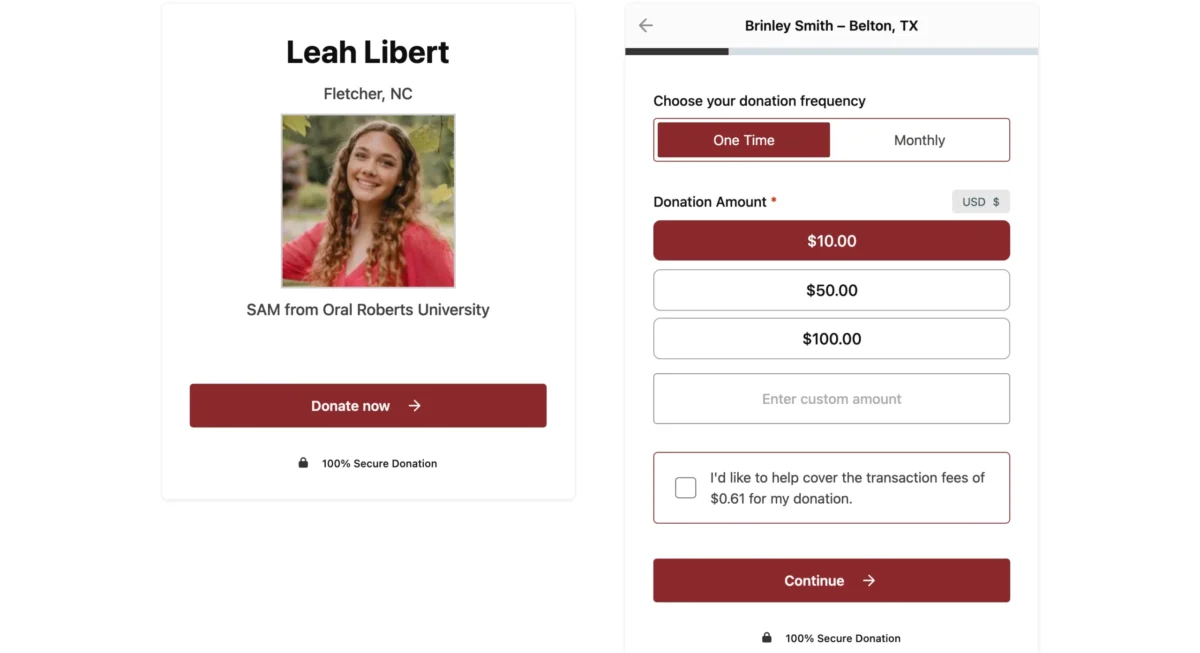The height and width of the screenshot is (653, 1200).
Task: Select One Time donation frequency
Action: 743,140
